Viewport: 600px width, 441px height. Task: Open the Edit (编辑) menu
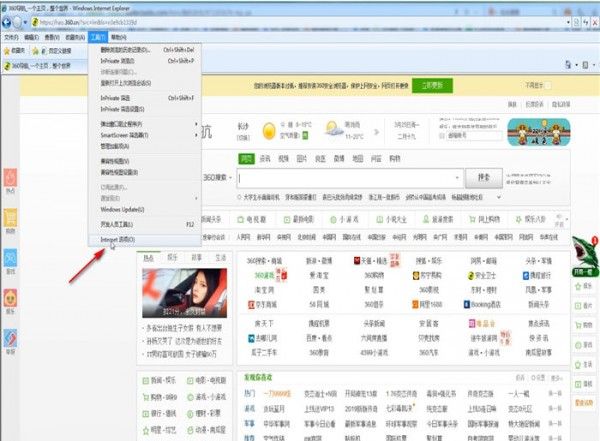point(31,37)
